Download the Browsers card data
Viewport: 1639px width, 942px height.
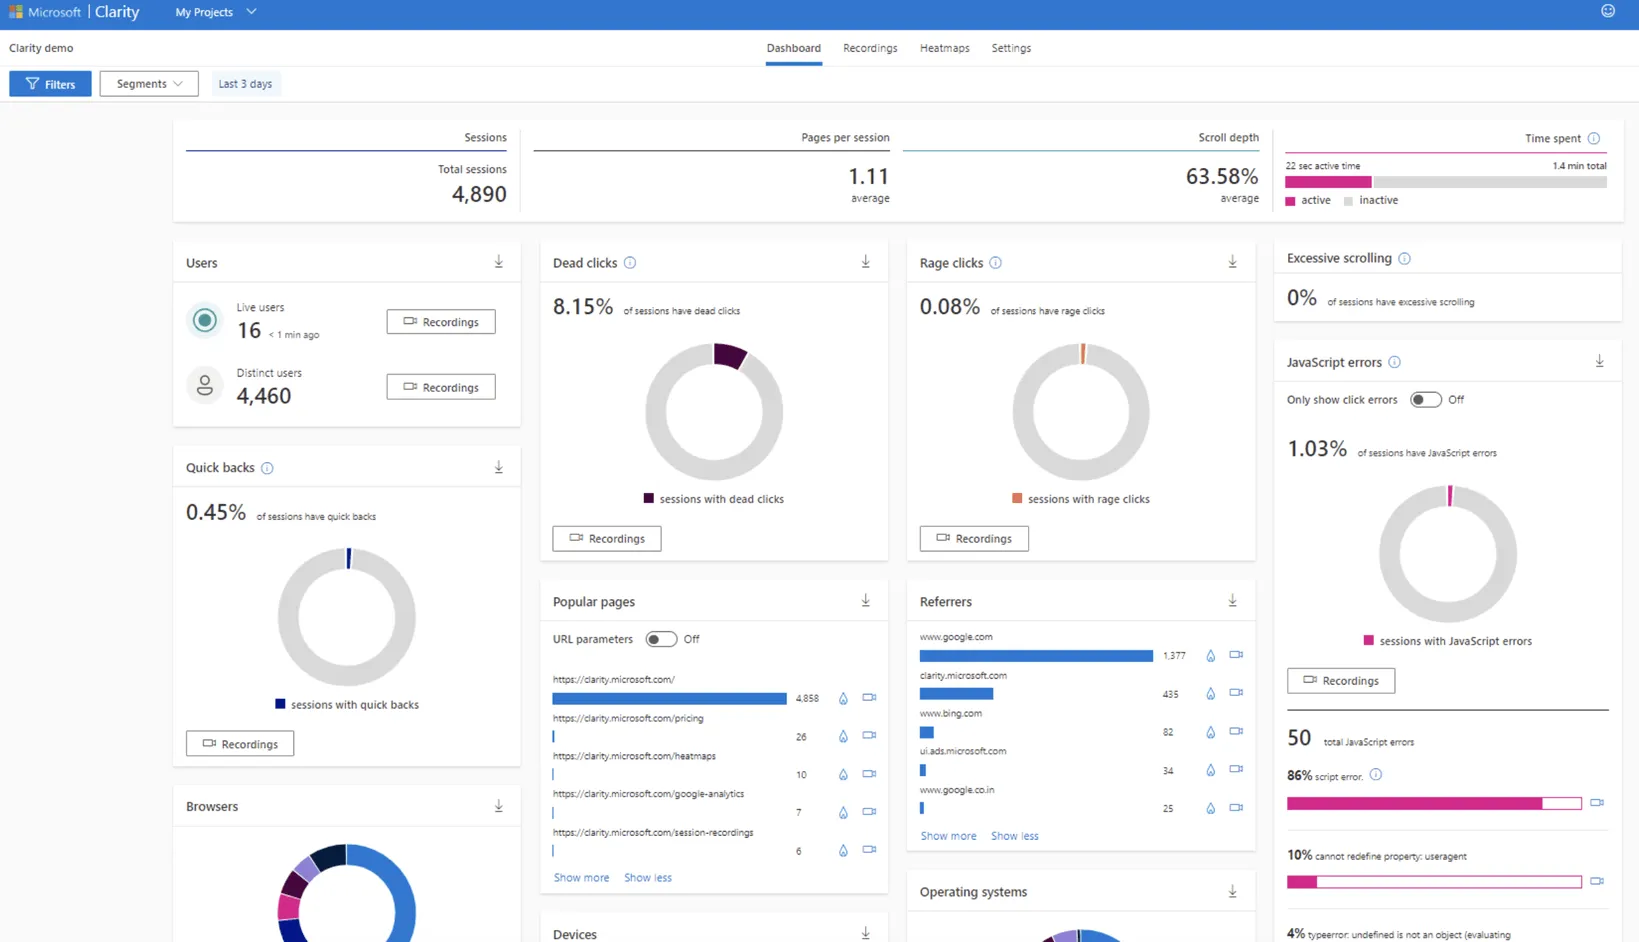[499, 806]
